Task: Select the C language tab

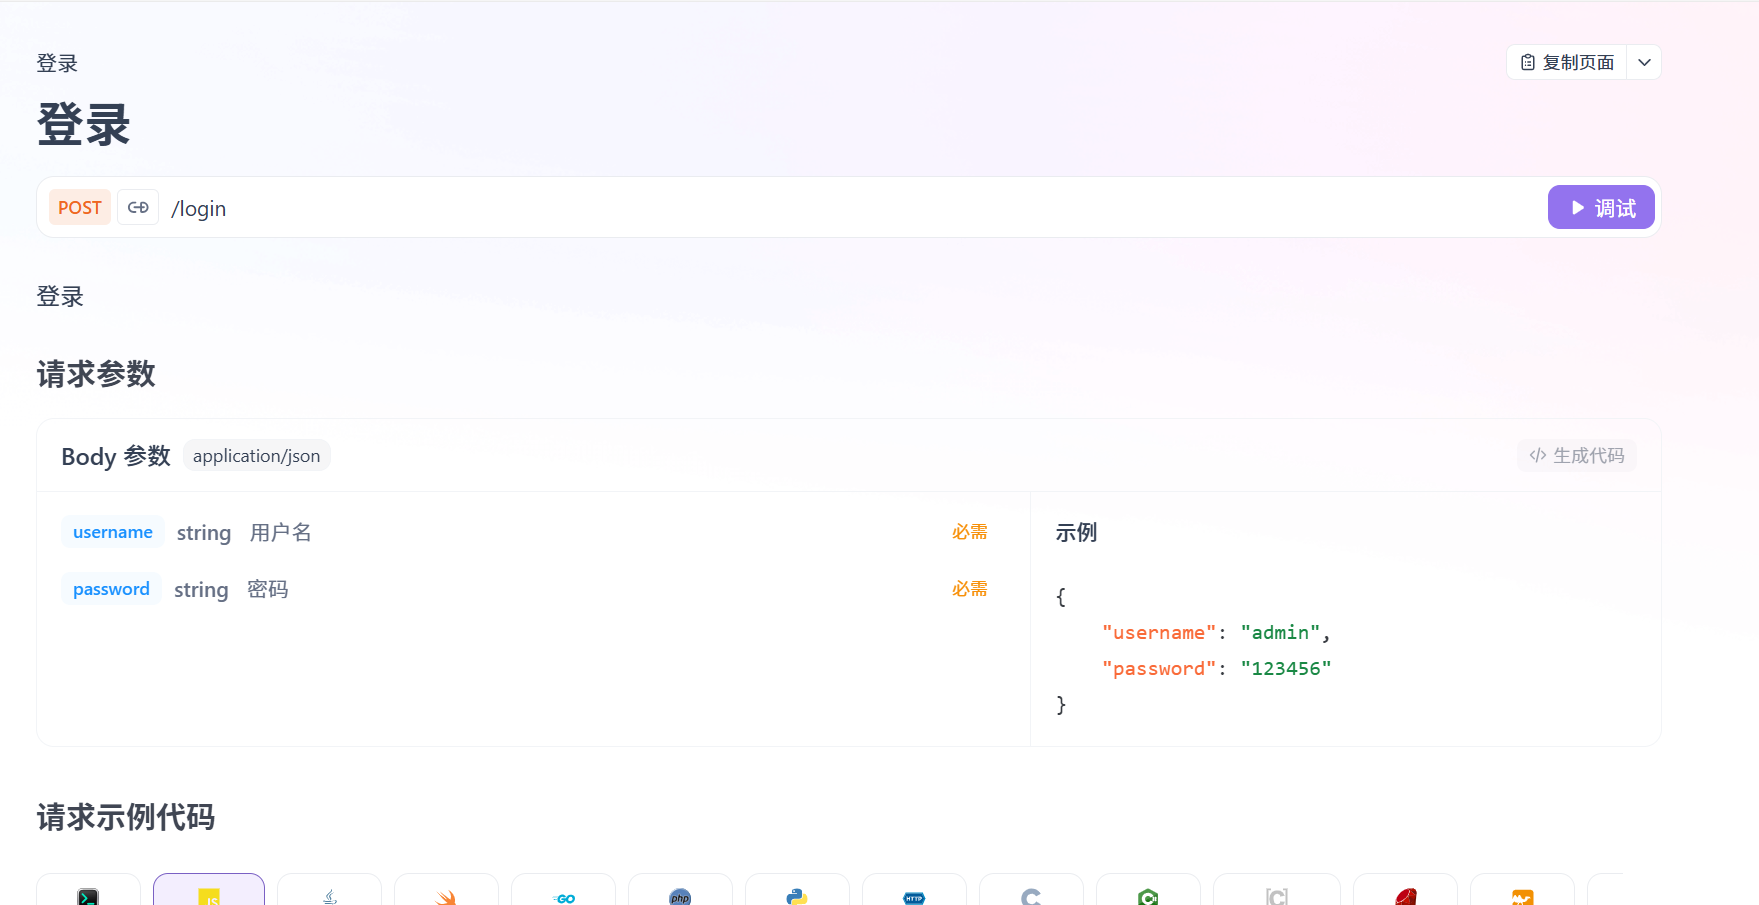Action: (x=1031, y=895)
